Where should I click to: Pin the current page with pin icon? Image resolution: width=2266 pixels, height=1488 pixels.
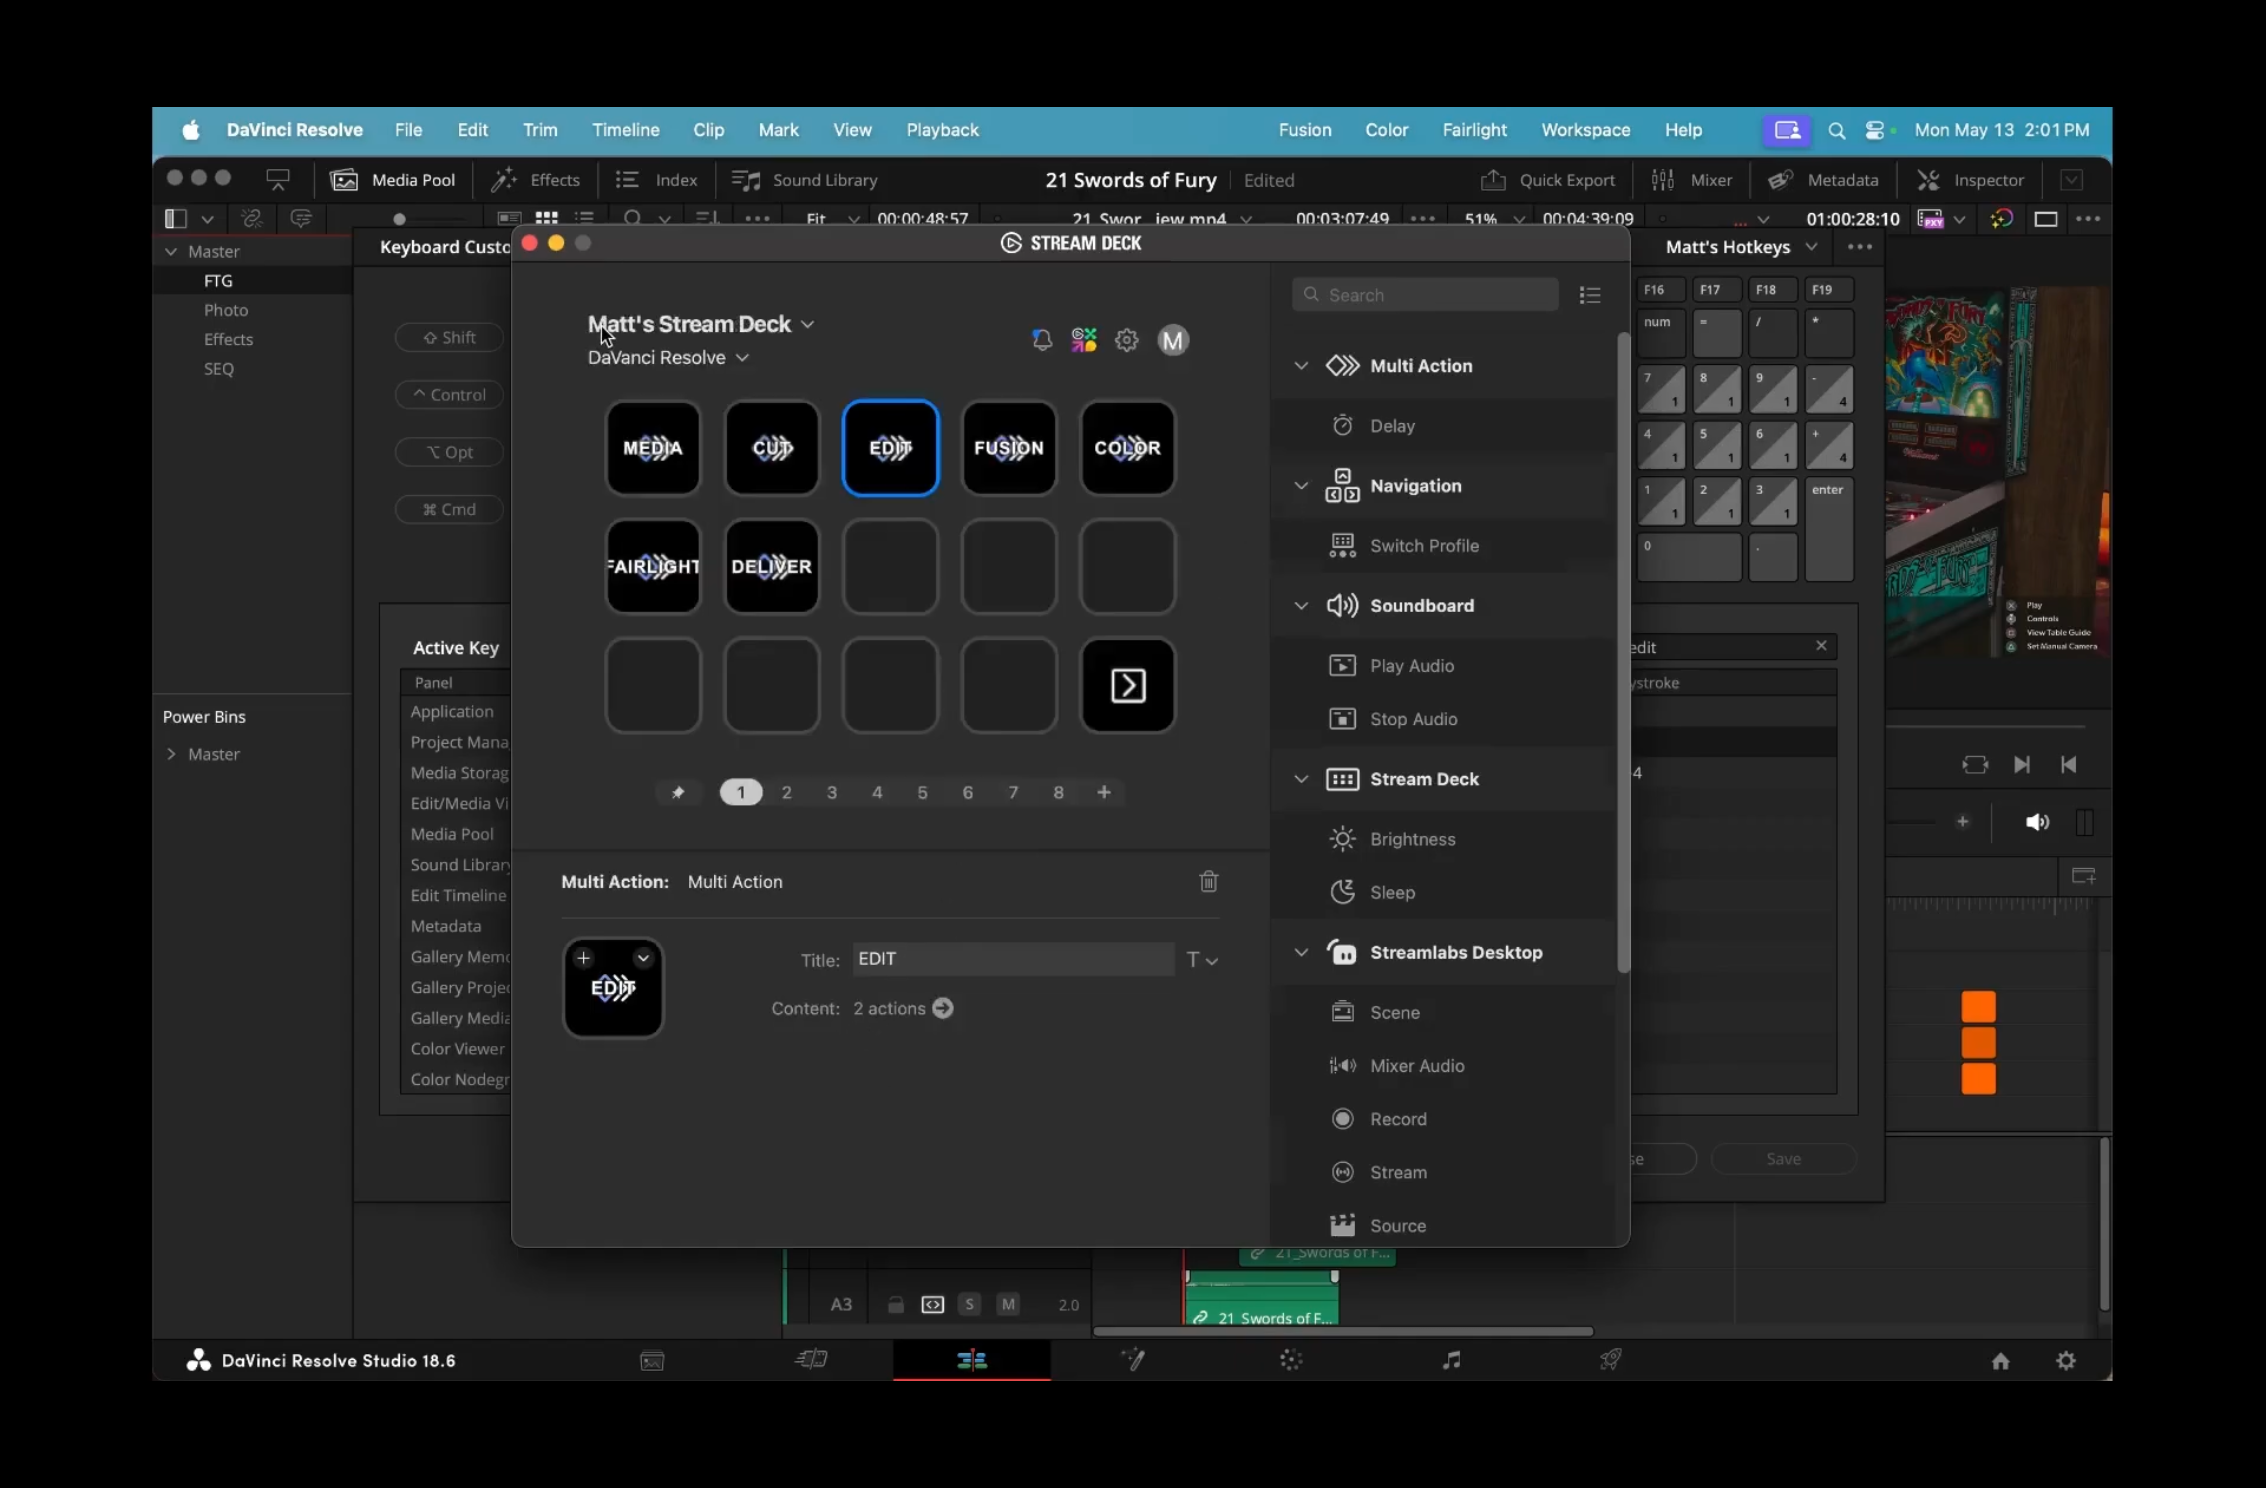pos(678,792)
